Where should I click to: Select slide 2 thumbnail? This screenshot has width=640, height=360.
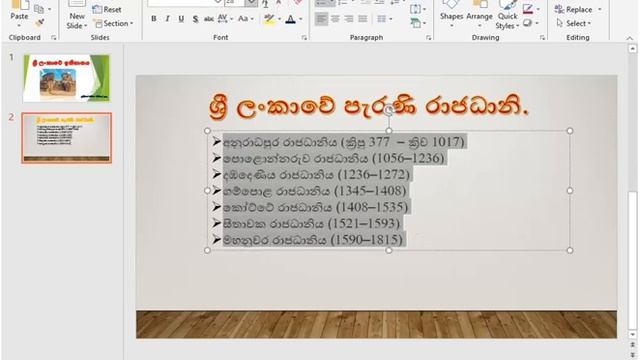(66, 138)
